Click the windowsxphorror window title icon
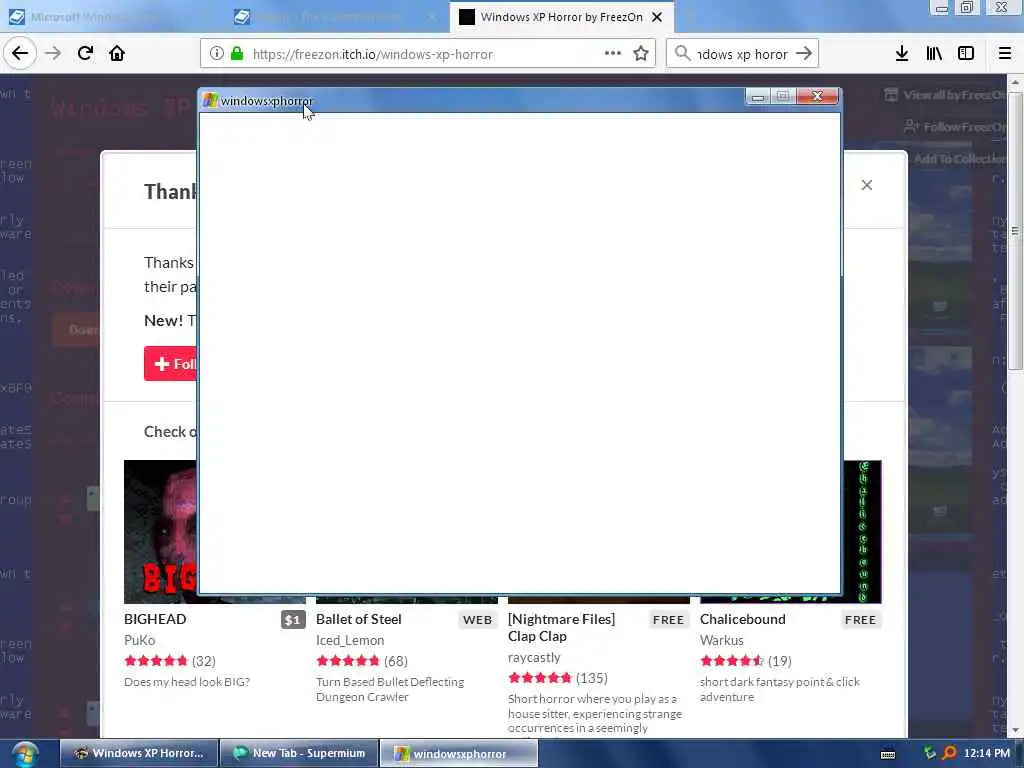This screenshot has width=1024, height=768. tap(210, 101)
